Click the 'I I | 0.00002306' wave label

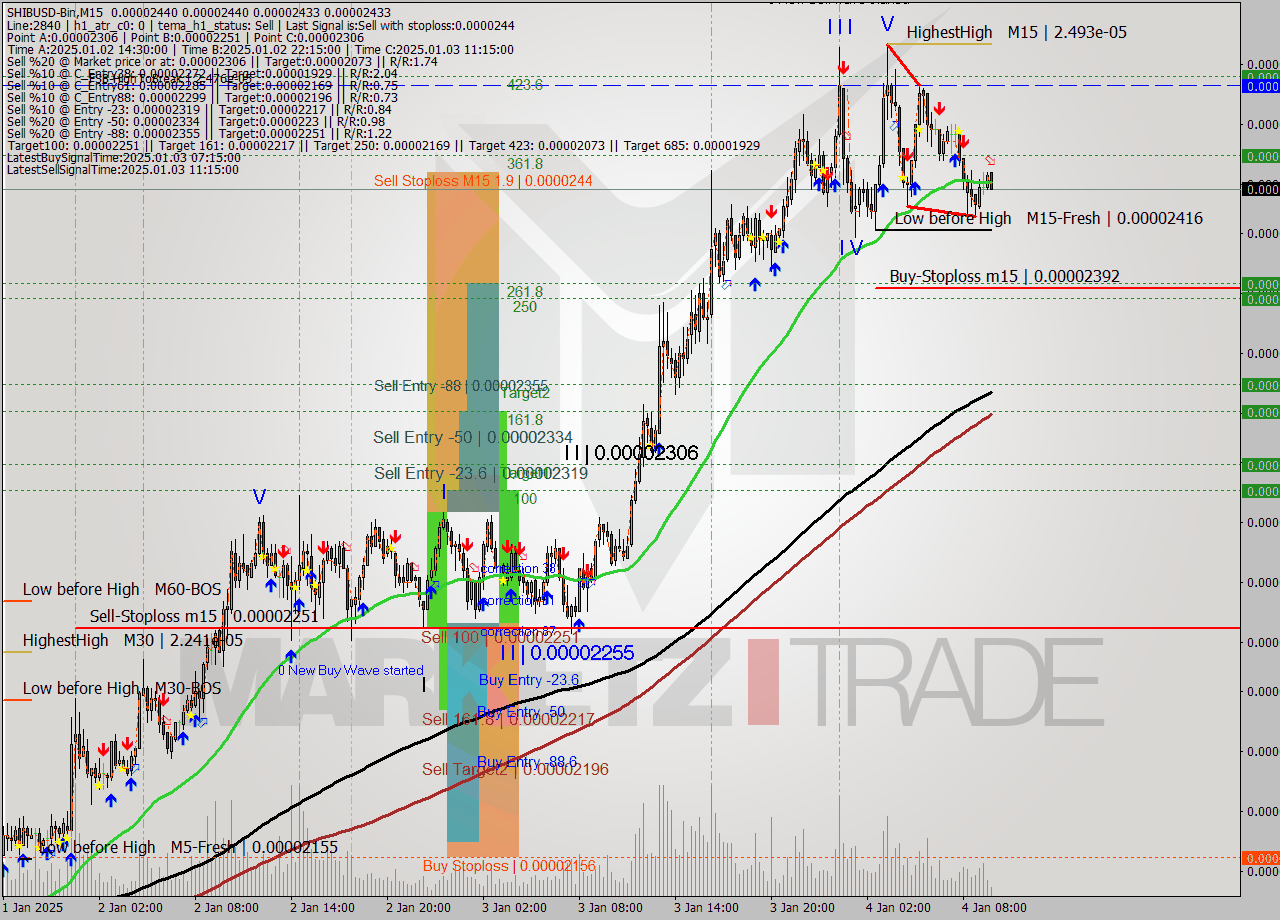(631, 452)
